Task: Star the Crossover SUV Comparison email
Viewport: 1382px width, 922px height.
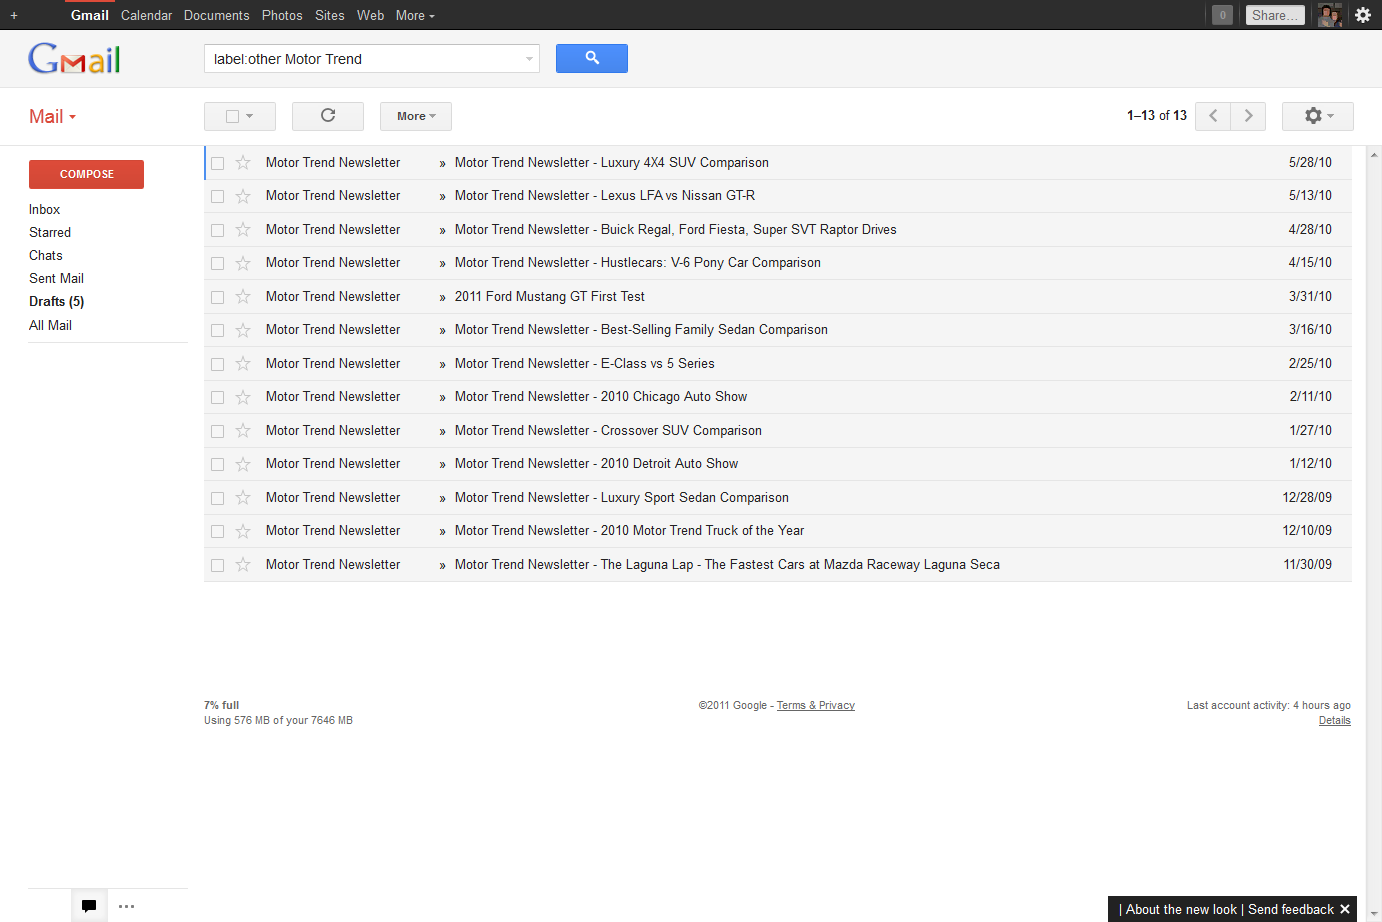Action: (x=243, y=430)
